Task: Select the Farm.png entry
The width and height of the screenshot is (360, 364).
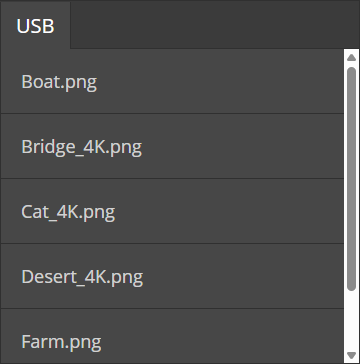Action: click(x=61, y=342)
